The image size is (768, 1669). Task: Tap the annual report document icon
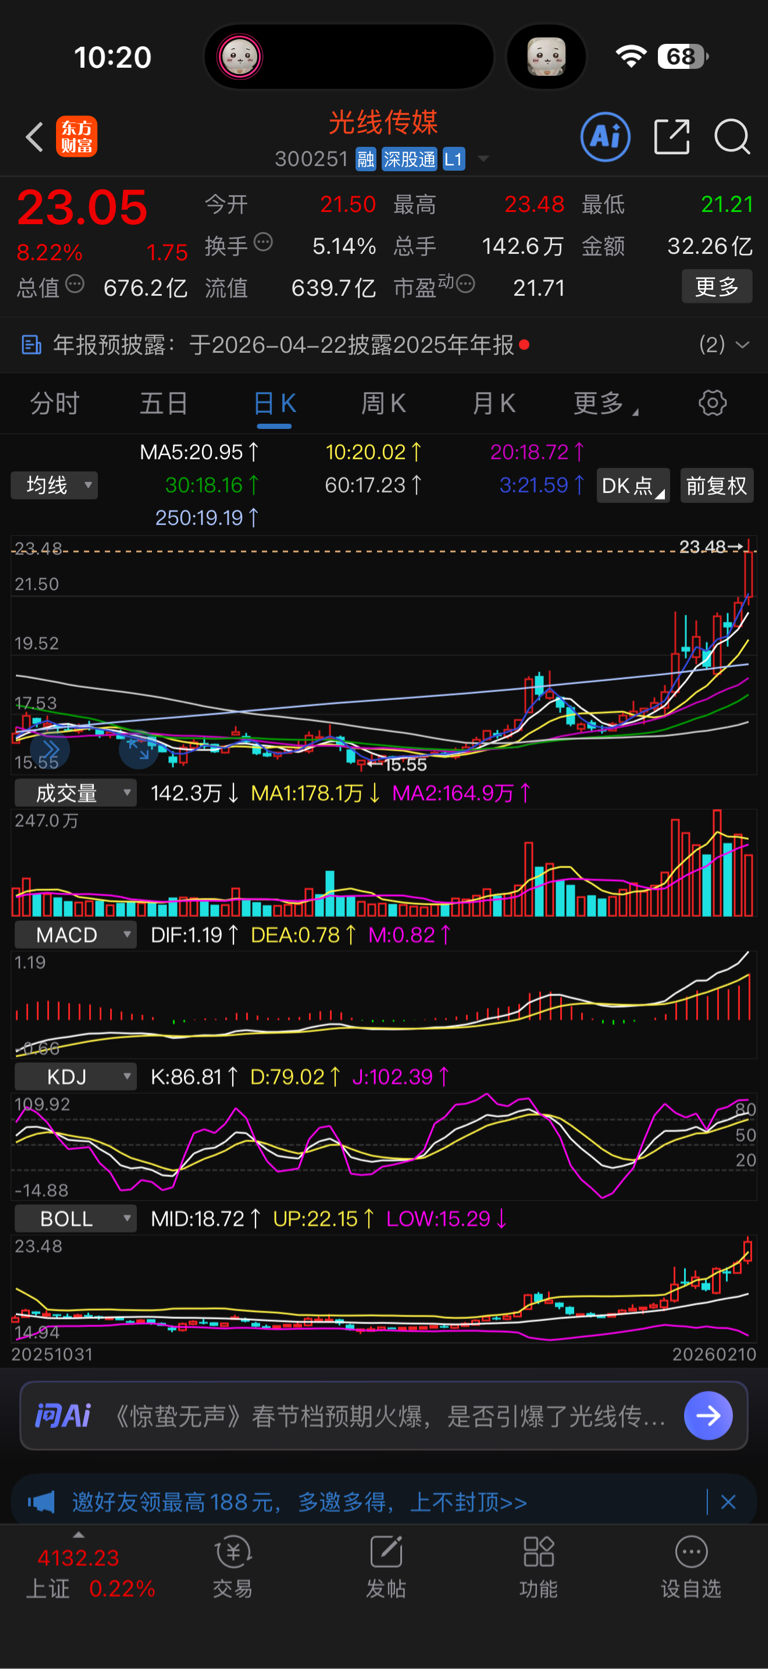(32, 345)
